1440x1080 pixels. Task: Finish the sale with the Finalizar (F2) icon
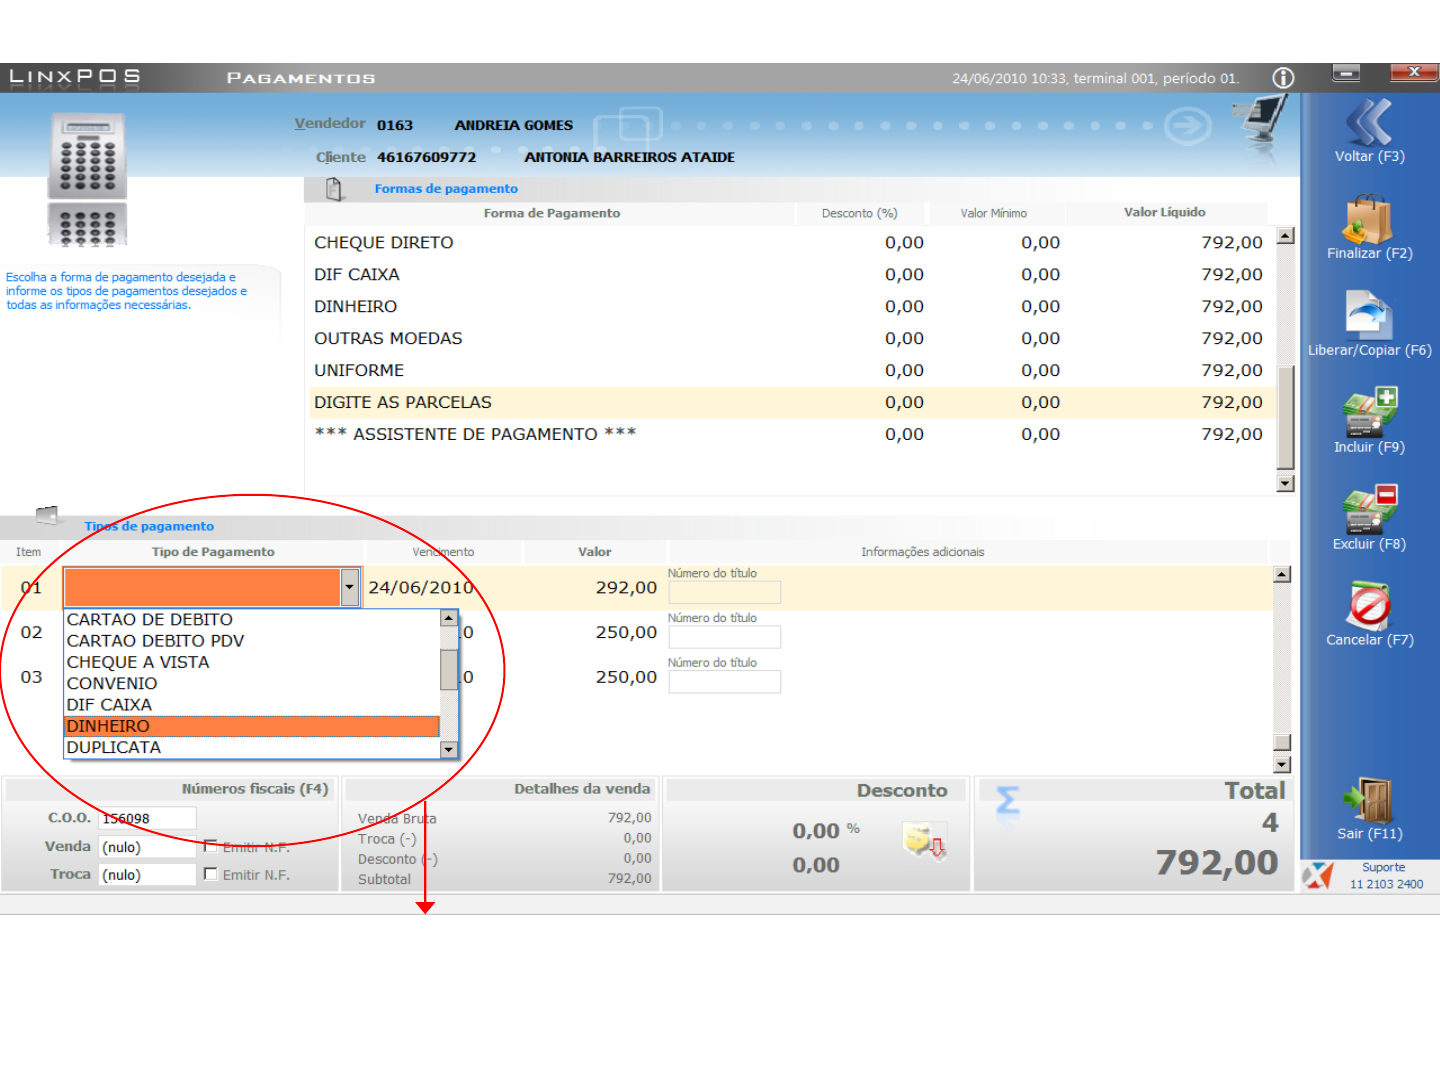pyautogui.click(x=1368, y=218)
